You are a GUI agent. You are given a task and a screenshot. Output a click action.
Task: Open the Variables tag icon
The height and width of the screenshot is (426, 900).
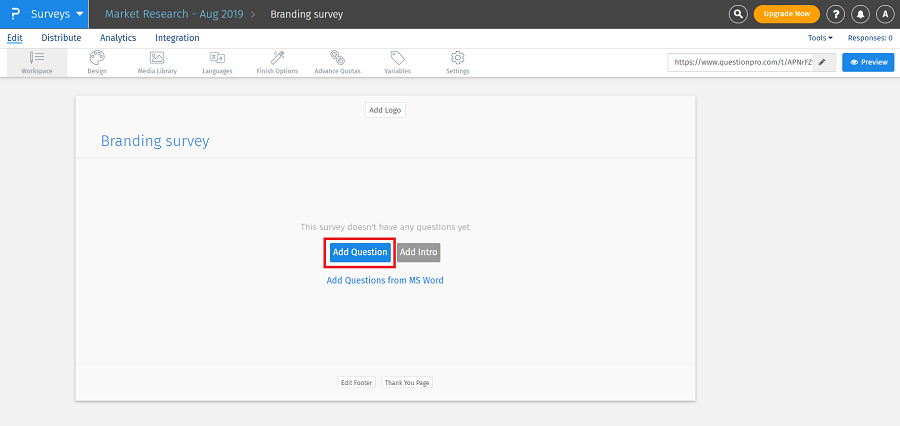[397, 58]
